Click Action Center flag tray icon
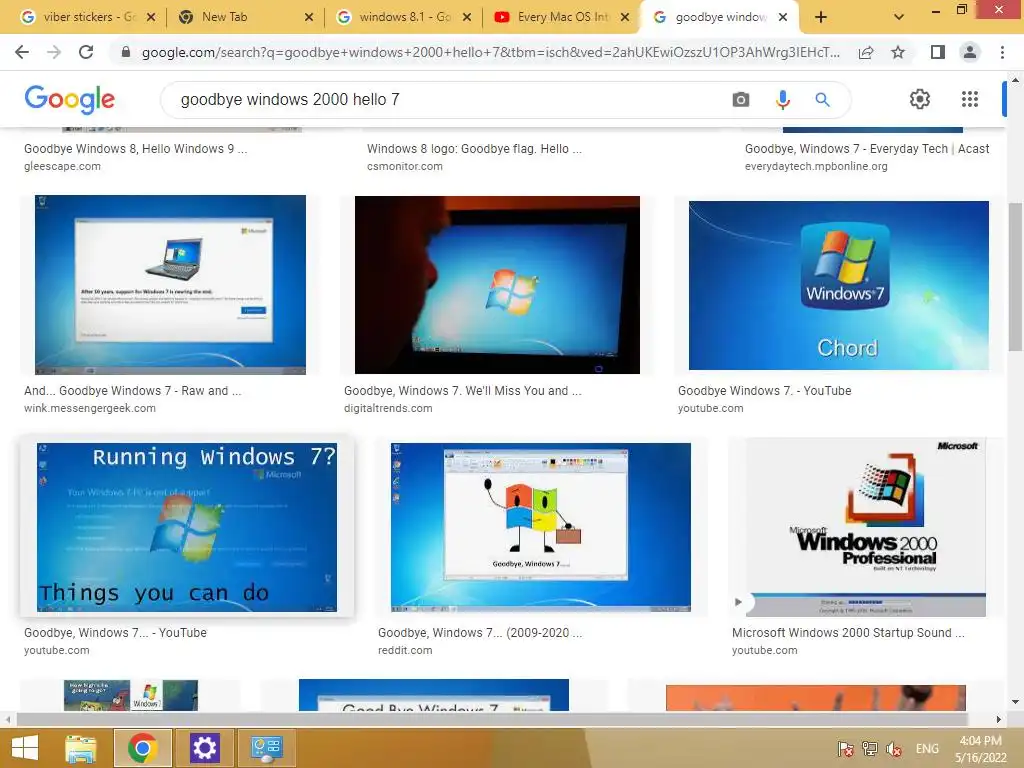This screenshot has width=1024, height=768. point(846,749)
